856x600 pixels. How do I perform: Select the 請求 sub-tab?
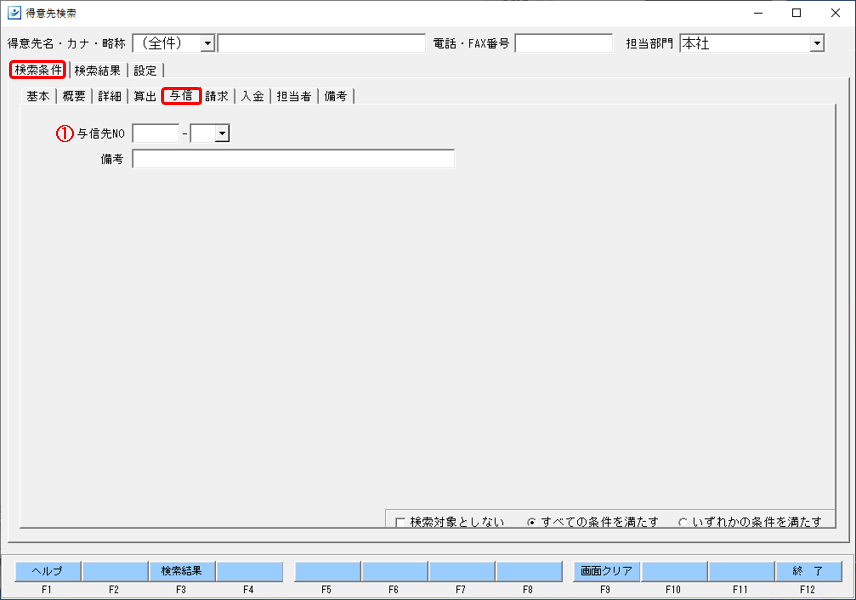[x=217, y=96]
